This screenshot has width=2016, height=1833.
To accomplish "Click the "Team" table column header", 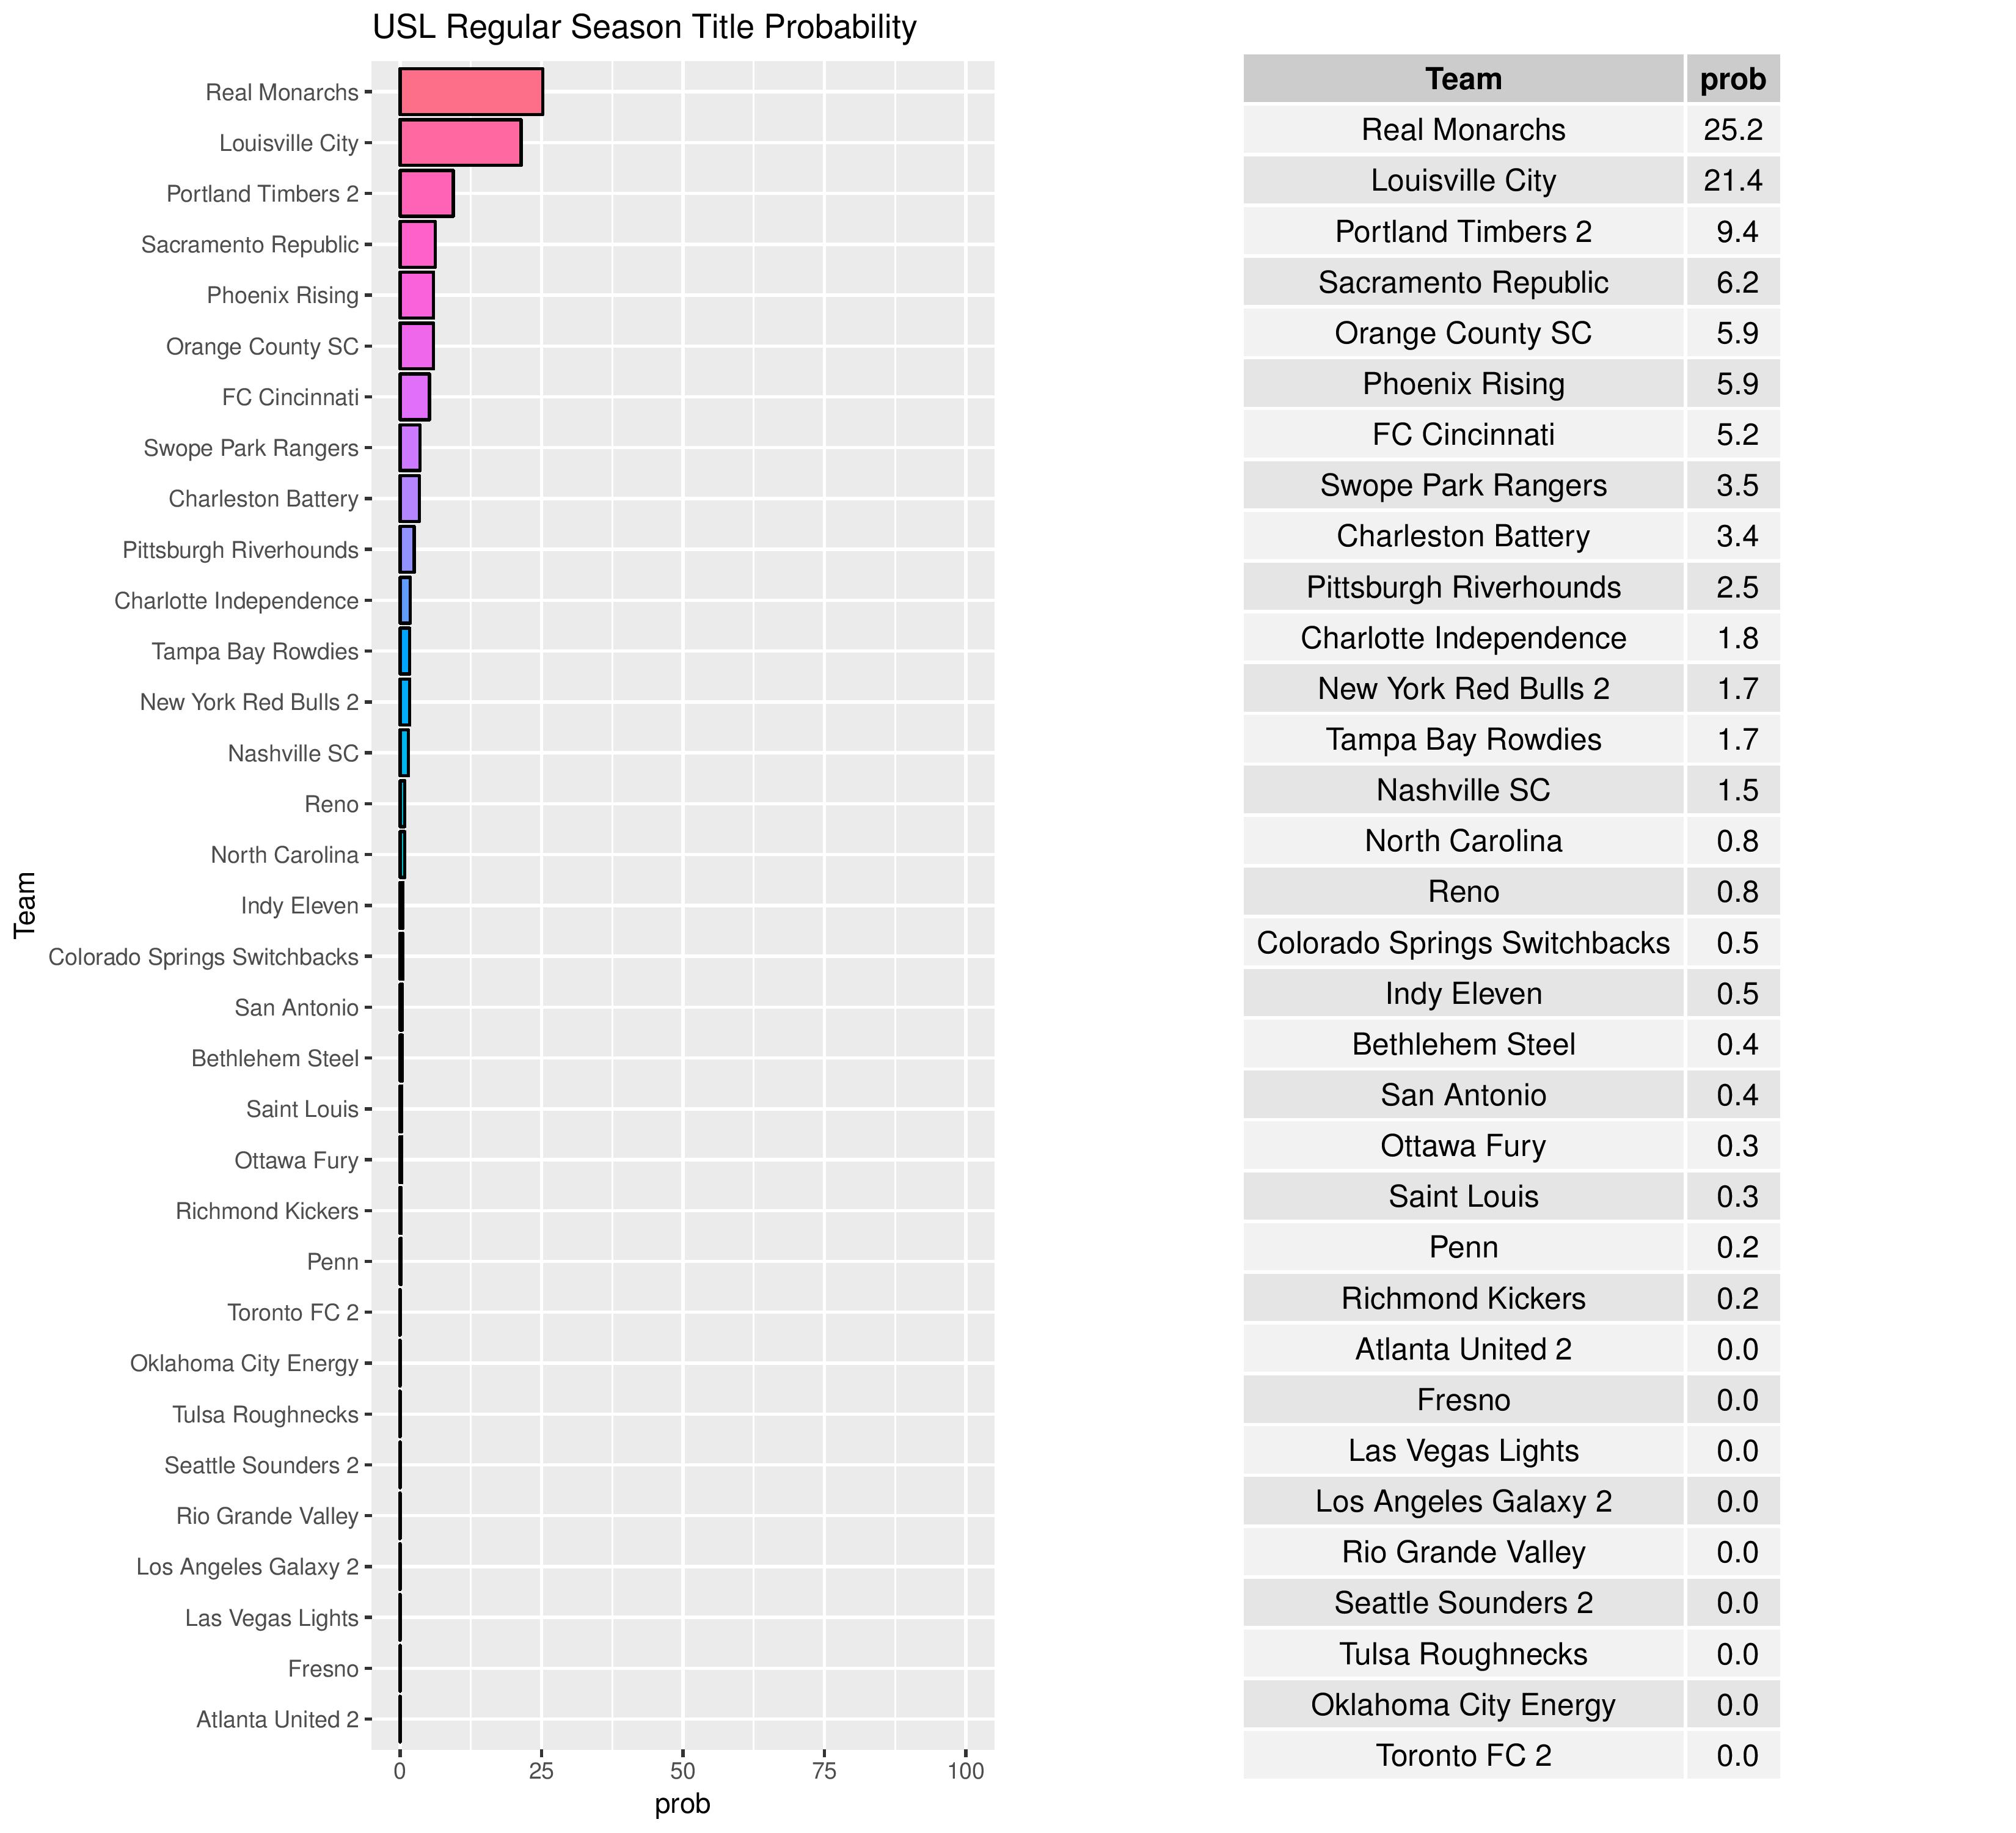I will tap(1463, 79).
